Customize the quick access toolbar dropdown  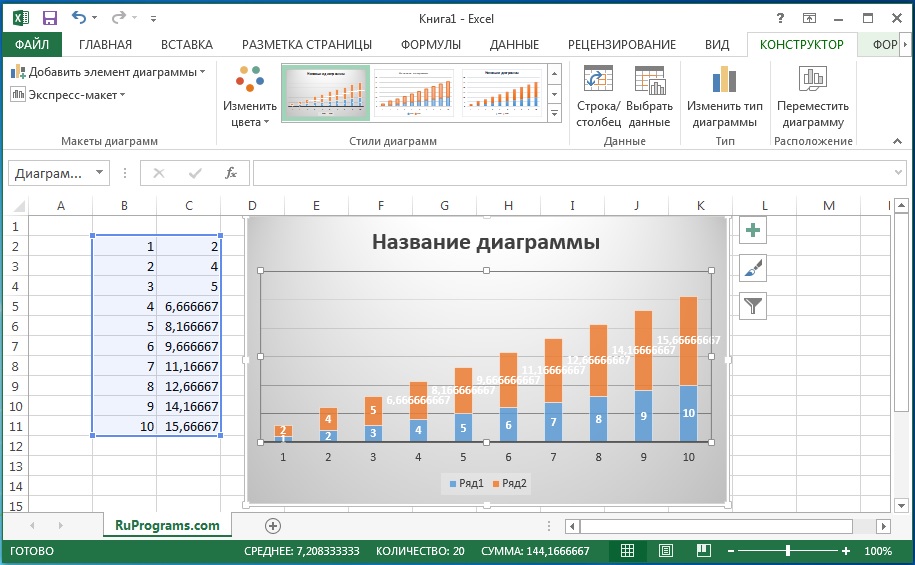153,19
